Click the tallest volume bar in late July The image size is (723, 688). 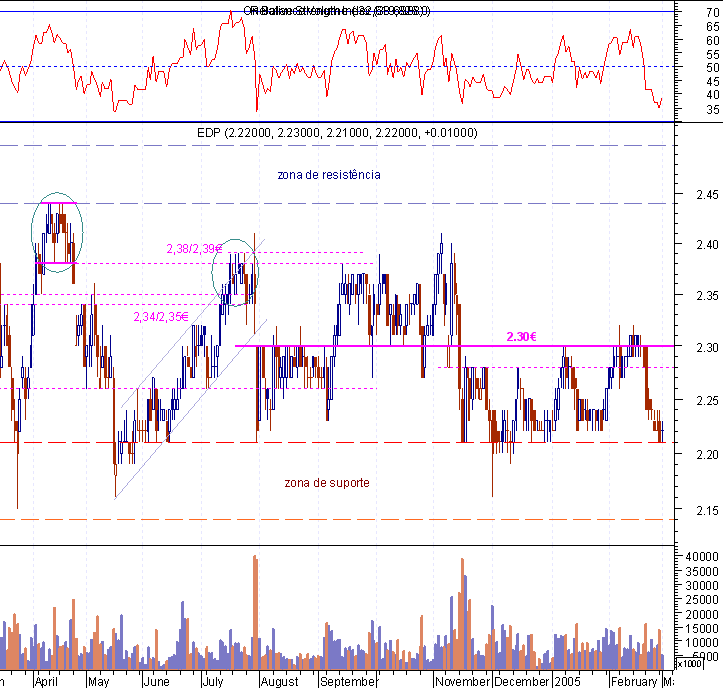pyautogui.click(x=255, y=612)
